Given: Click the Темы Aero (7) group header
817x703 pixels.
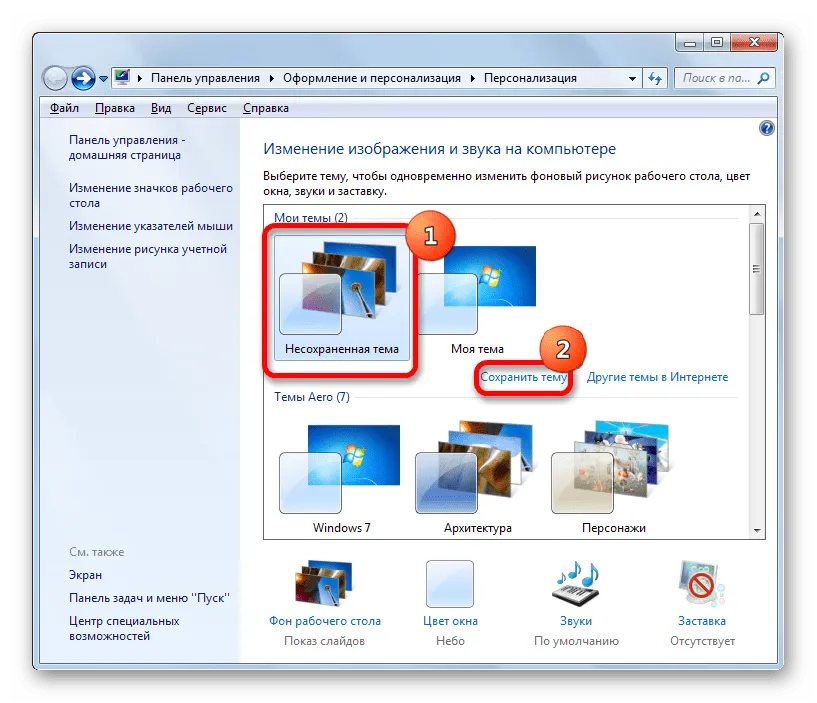Looking at the screenshot, I should [312, 397].
